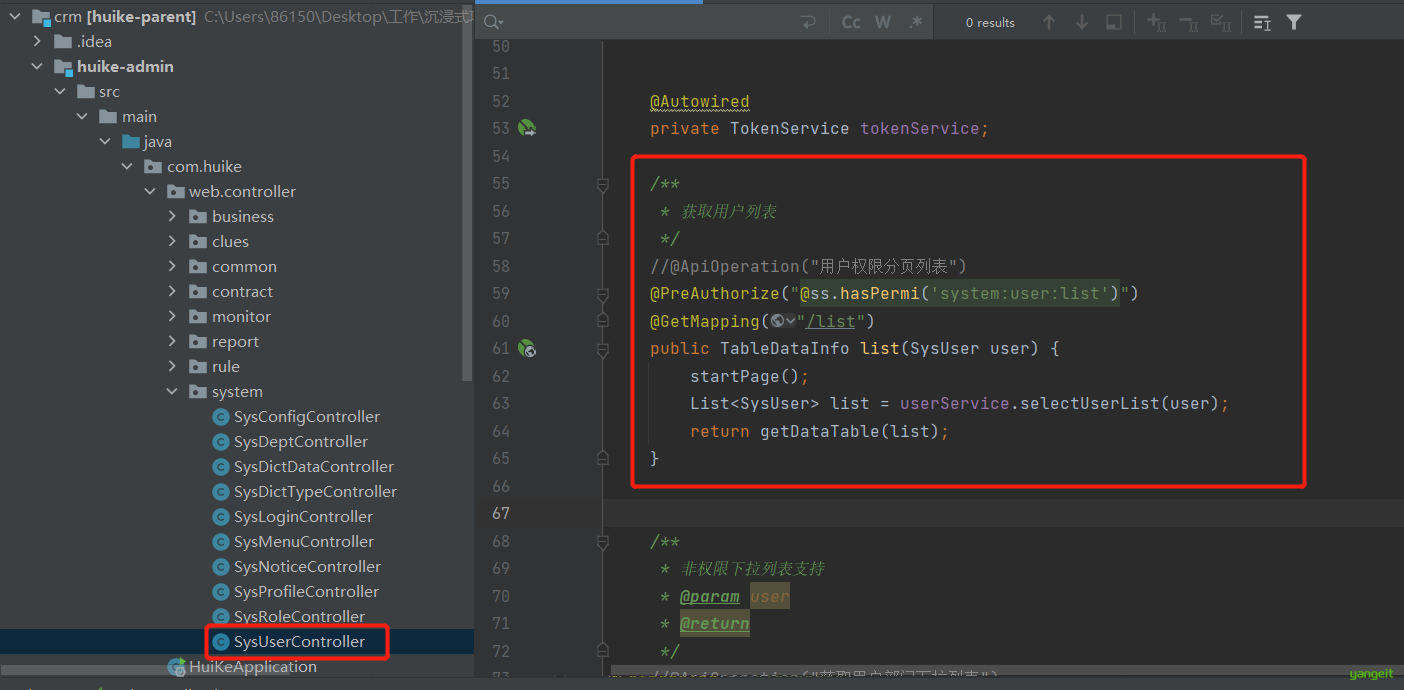1404x690 pixels.
Task: Click the @Autowired annotation on line 52
Action: tap(699, 101)
